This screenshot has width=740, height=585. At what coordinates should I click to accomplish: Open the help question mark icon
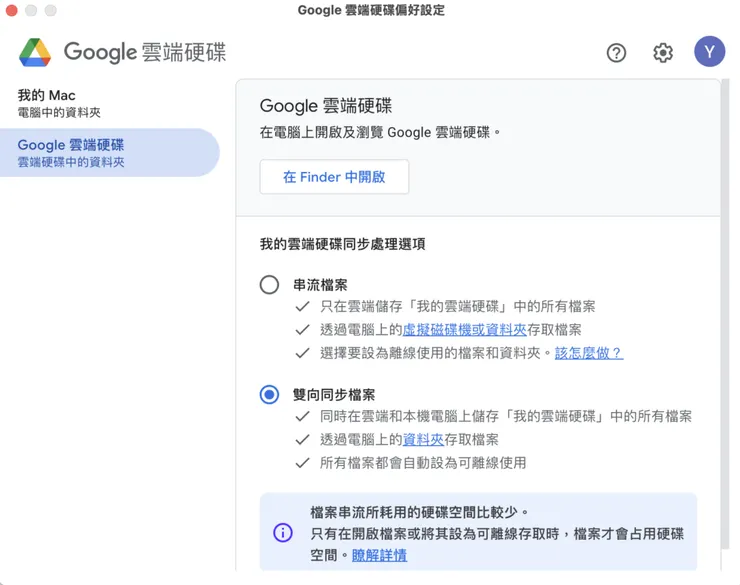click(616, 52)
